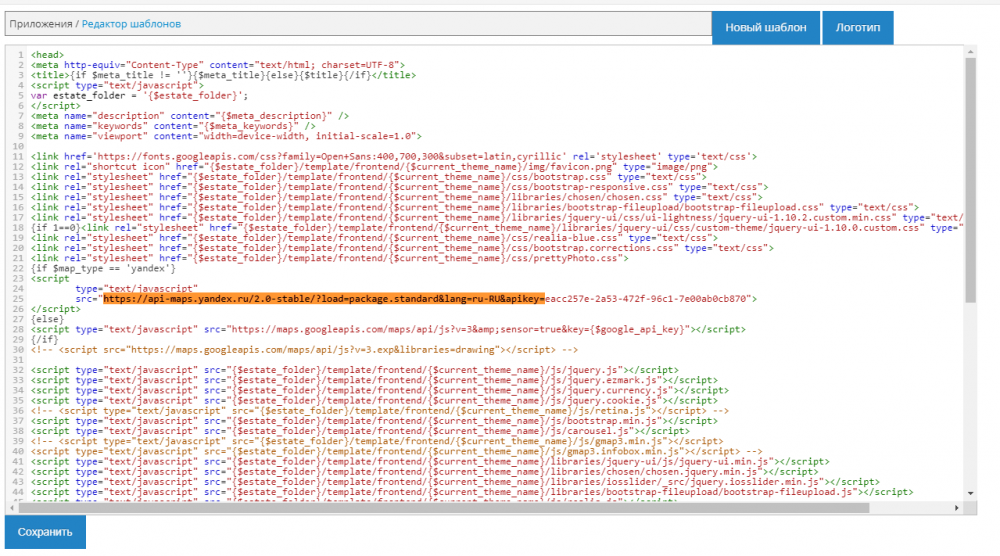The image size is (1000, 556).
Task: Click the jquery.ezmark.js script line
Action: pos(374,380)
